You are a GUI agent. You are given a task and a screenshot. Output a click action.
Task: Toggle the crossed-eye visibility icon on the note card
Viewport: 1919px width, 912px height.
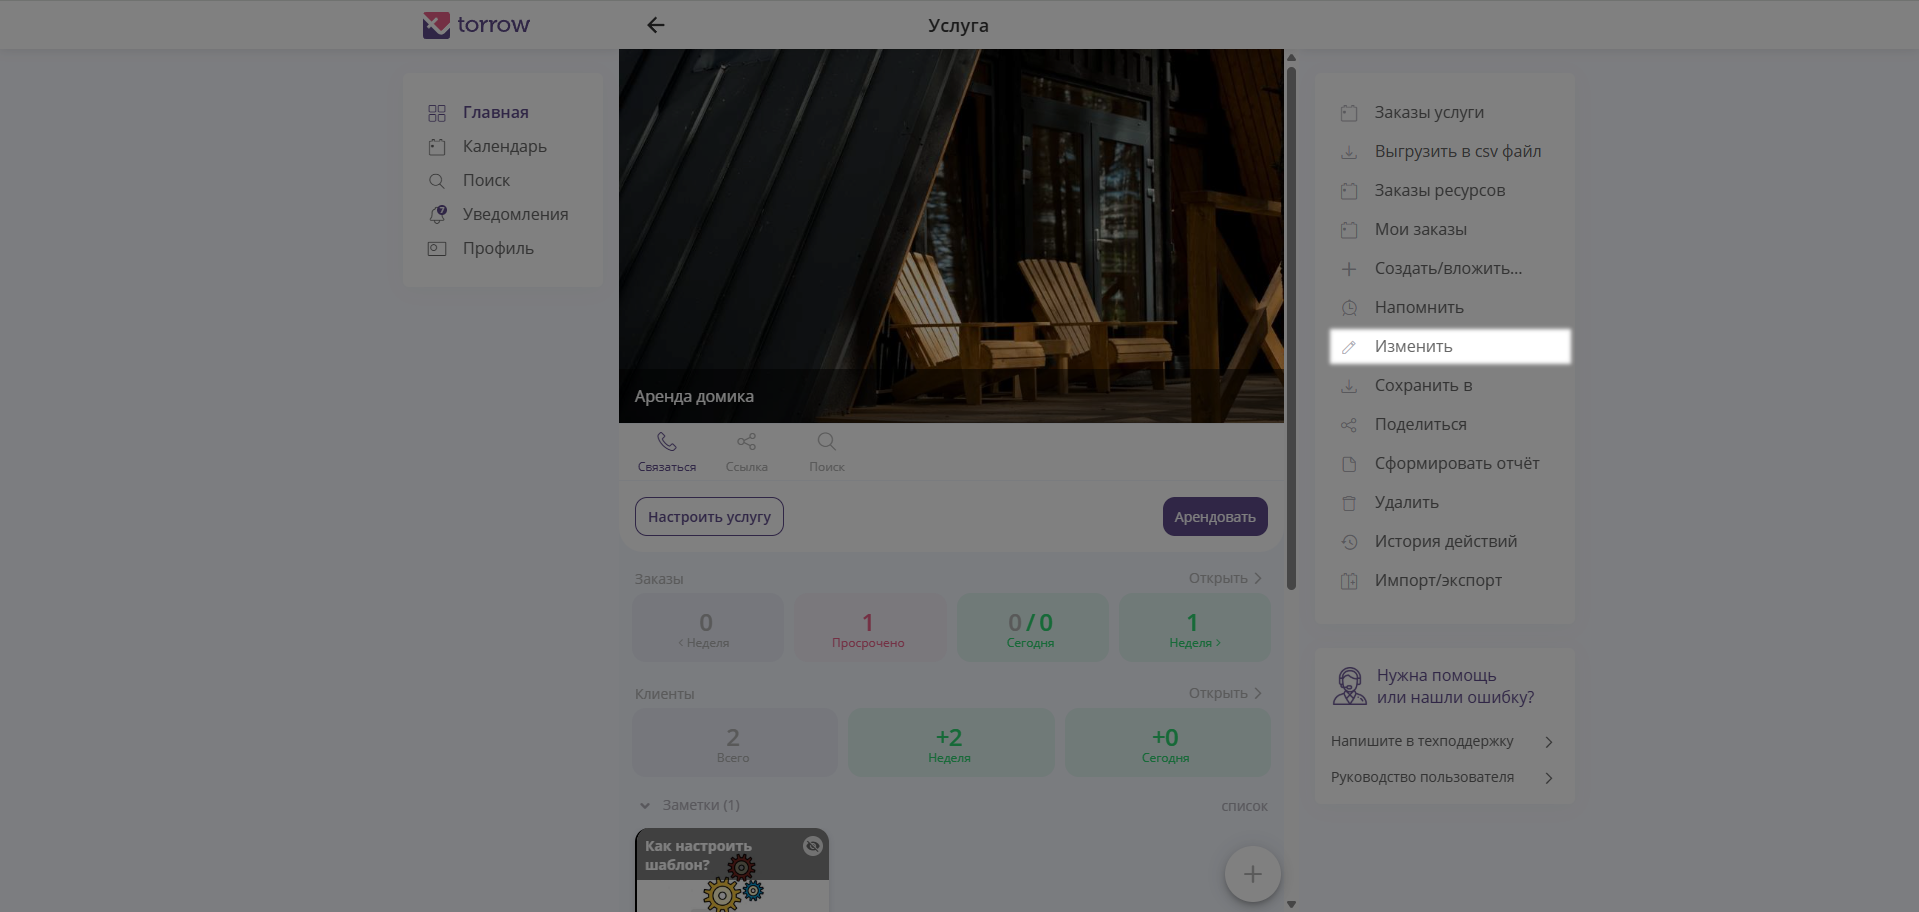pyautogui.click(x=813, y=846)
